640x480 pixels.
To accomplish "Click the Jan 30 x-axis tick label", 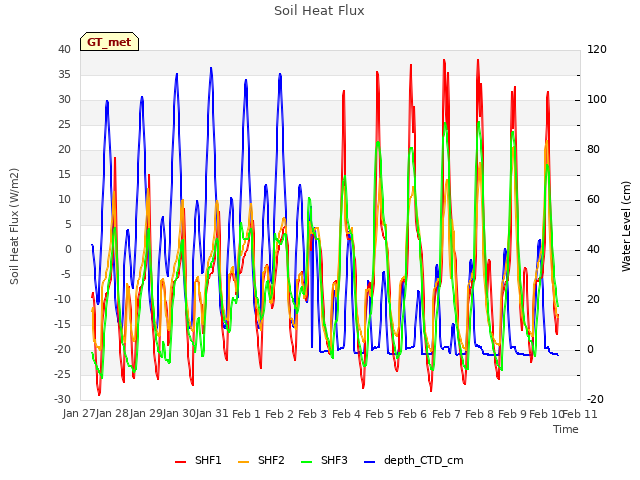I will 179,414.
